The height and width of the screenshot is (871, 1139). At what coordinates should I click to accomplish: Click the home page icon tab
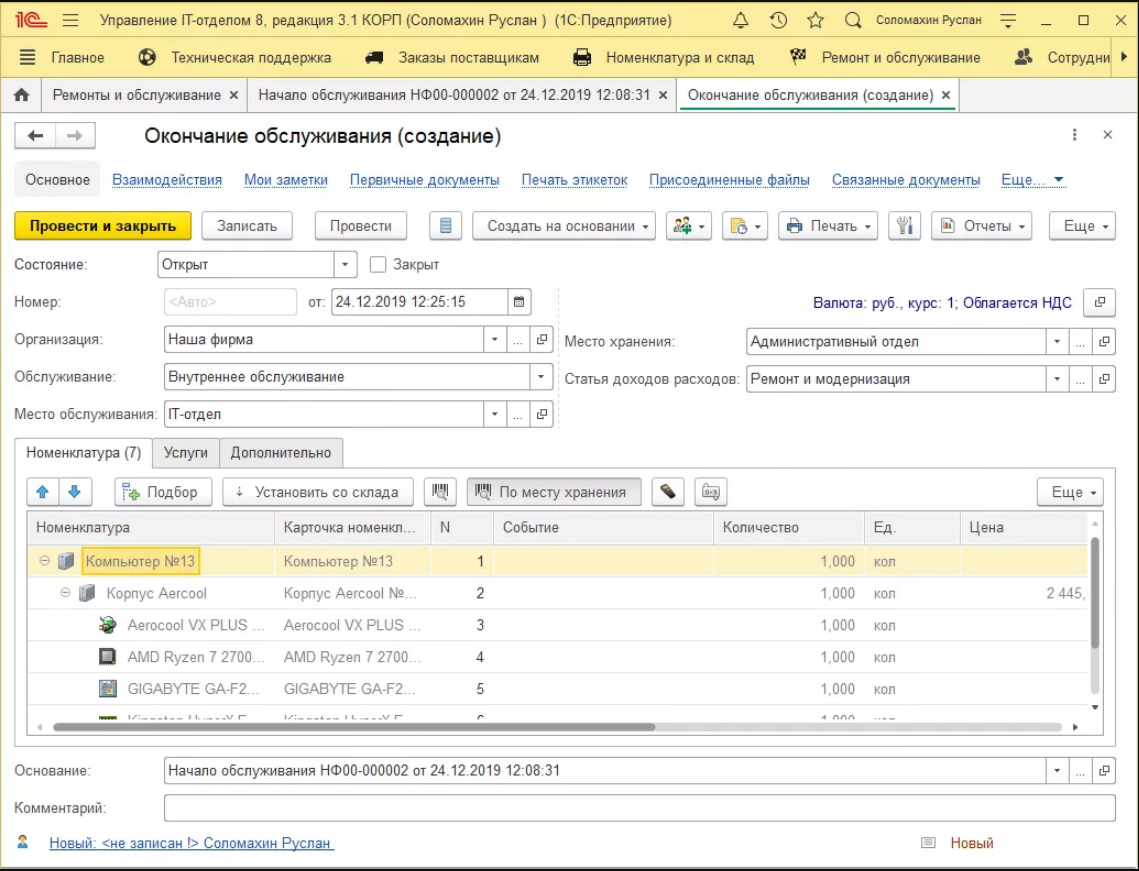click(x=21, y=95)
